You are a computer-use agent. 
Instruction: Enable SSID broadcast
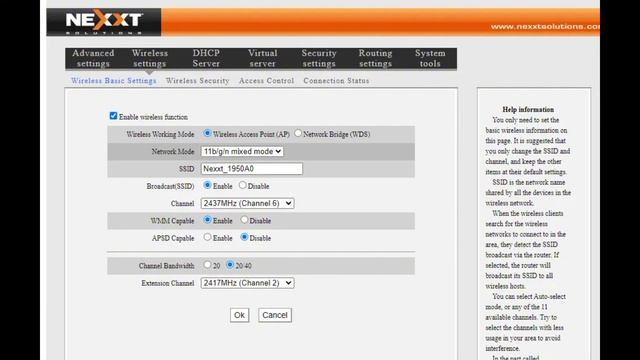coord(207,185)
